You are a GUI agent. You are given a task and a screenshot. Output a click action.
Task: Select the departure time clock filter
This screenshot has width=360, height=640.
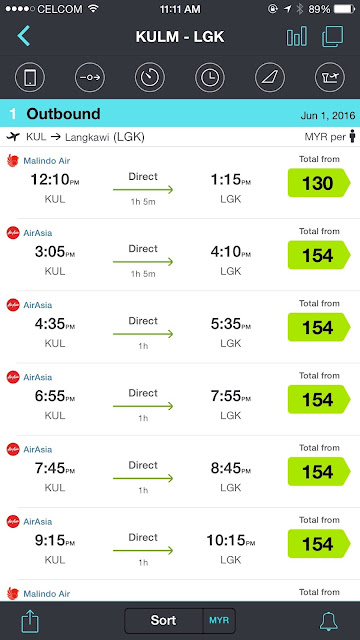pos(210,77)
